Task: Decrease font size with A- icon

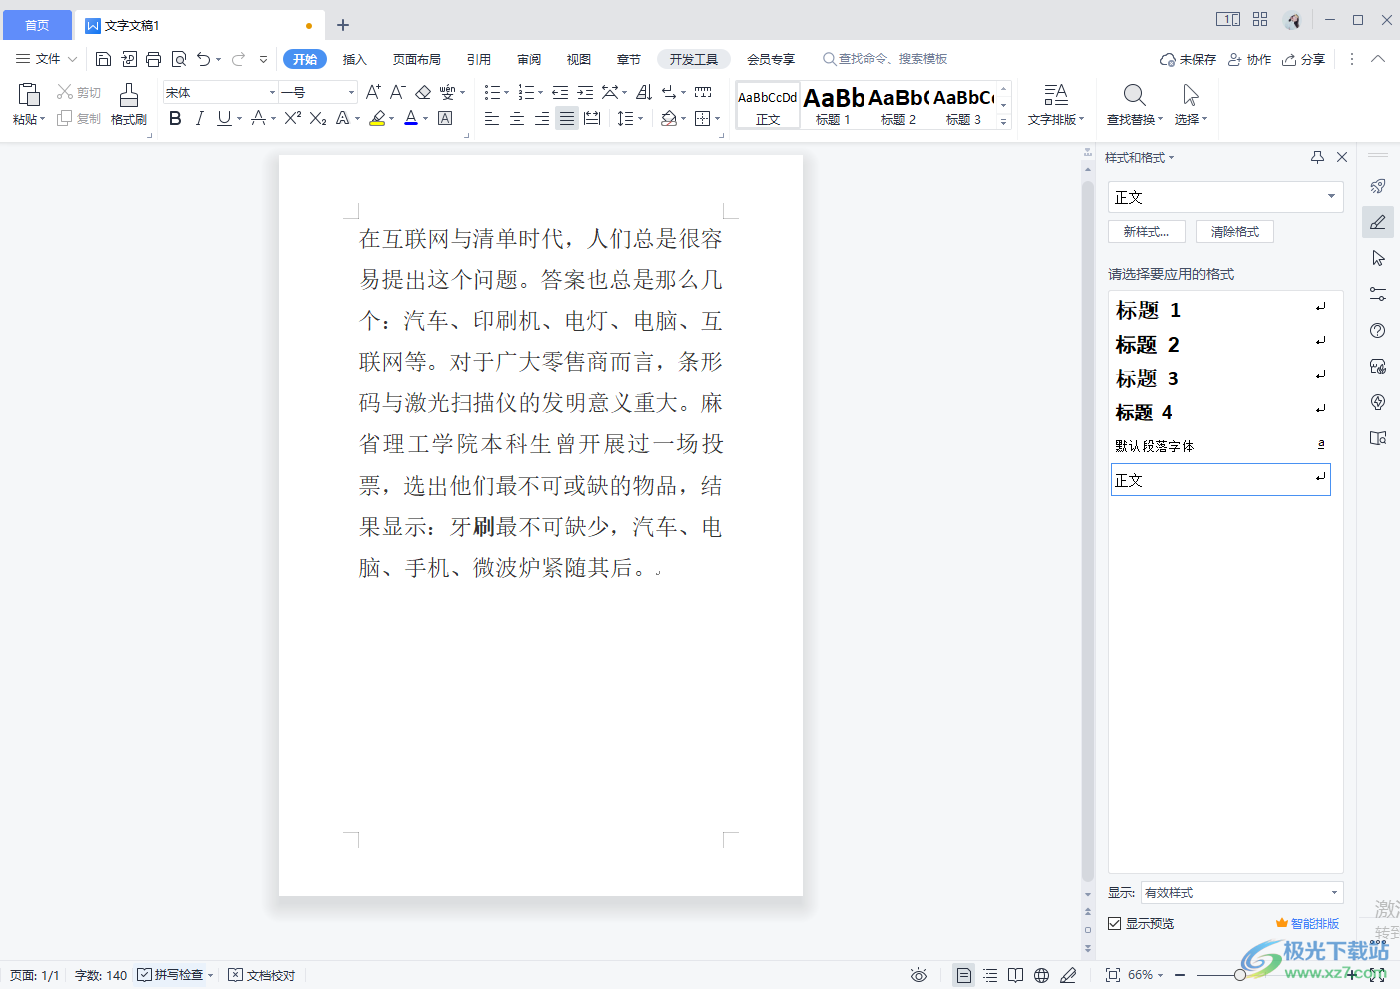Action: pyautogui.click(x=397, y=92)
